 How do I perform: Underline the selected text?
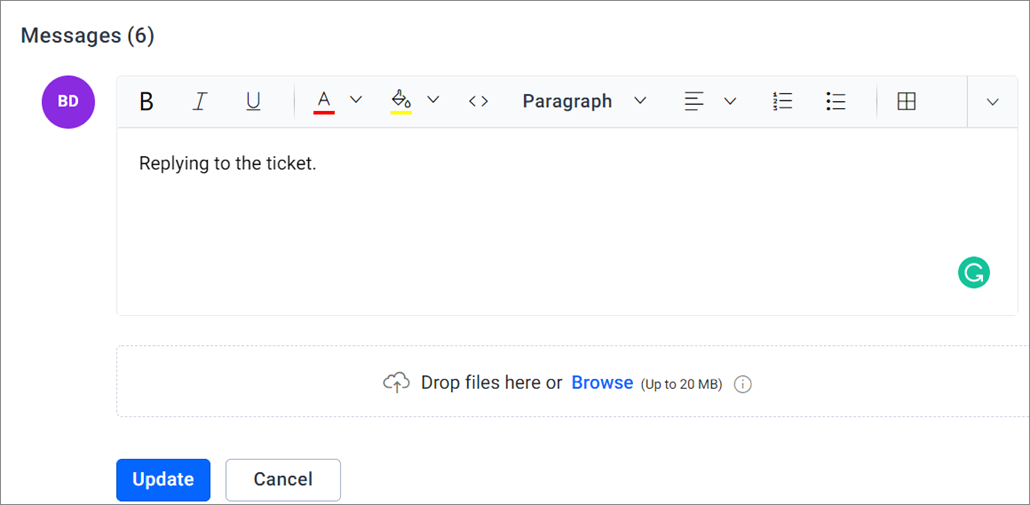click(254, 101)
